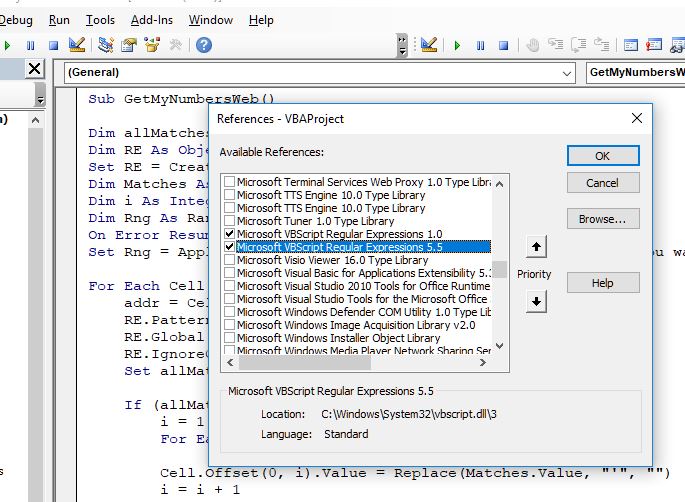Click Break on the Debug toolbar
This screenshot has width=685, height=502.
coord(481,45)
